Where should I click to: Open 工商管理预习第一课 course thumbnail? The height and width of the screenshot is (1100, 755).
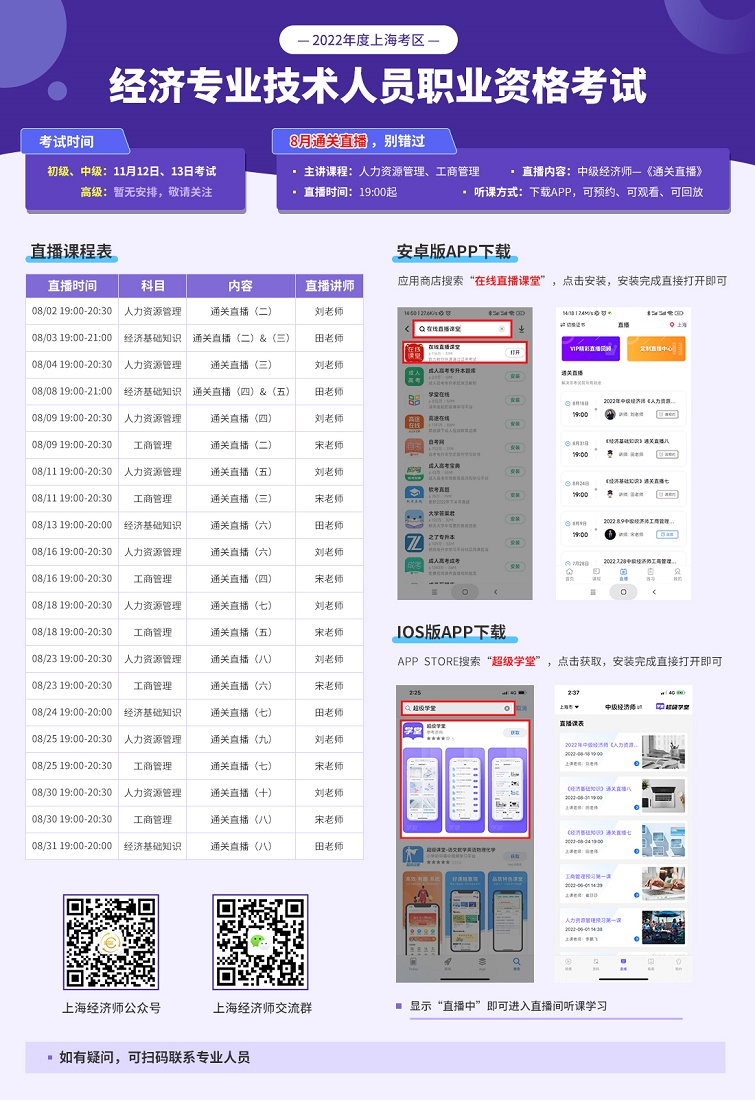click(663, 881)
